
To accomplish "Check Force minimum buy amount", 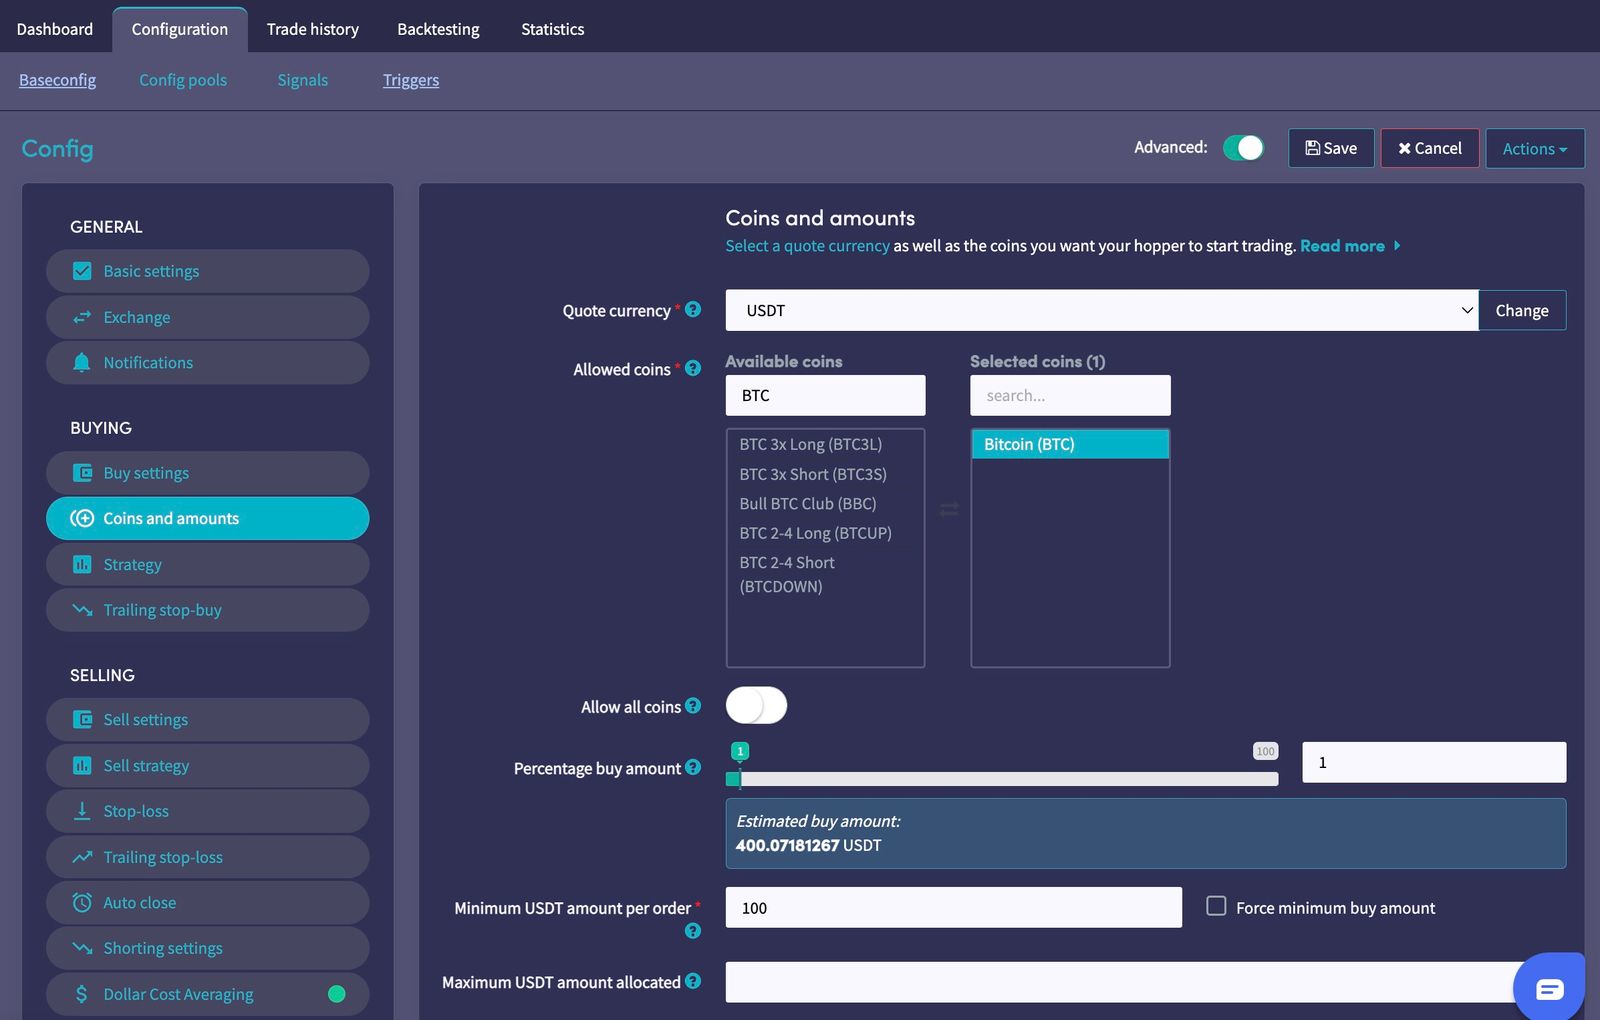I will pos(1216,905).
